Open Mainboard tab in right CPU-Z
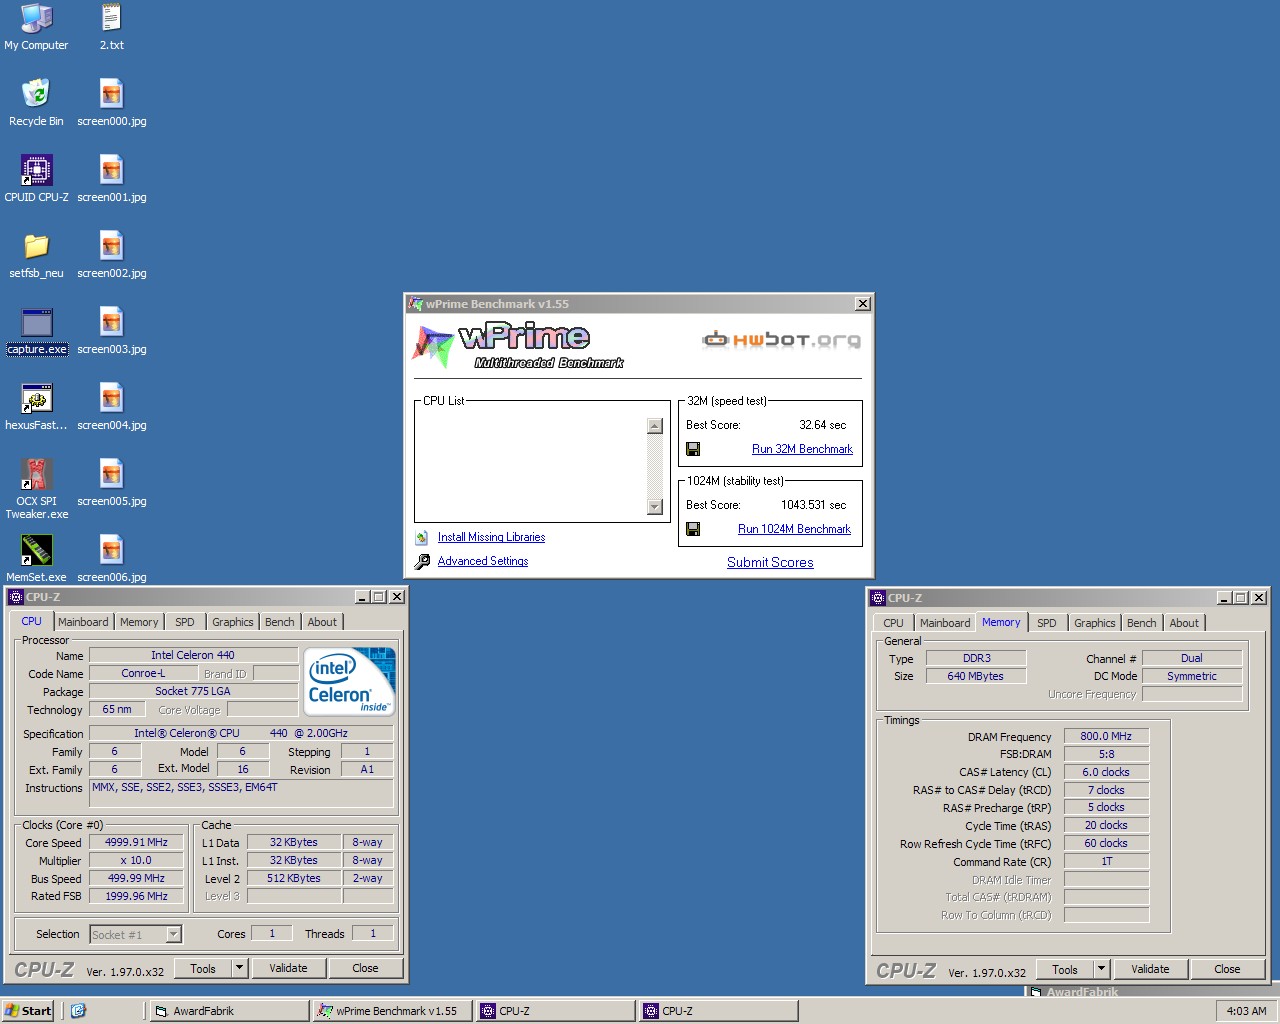Screen dimensions: 1280x1024 point(945,623)
